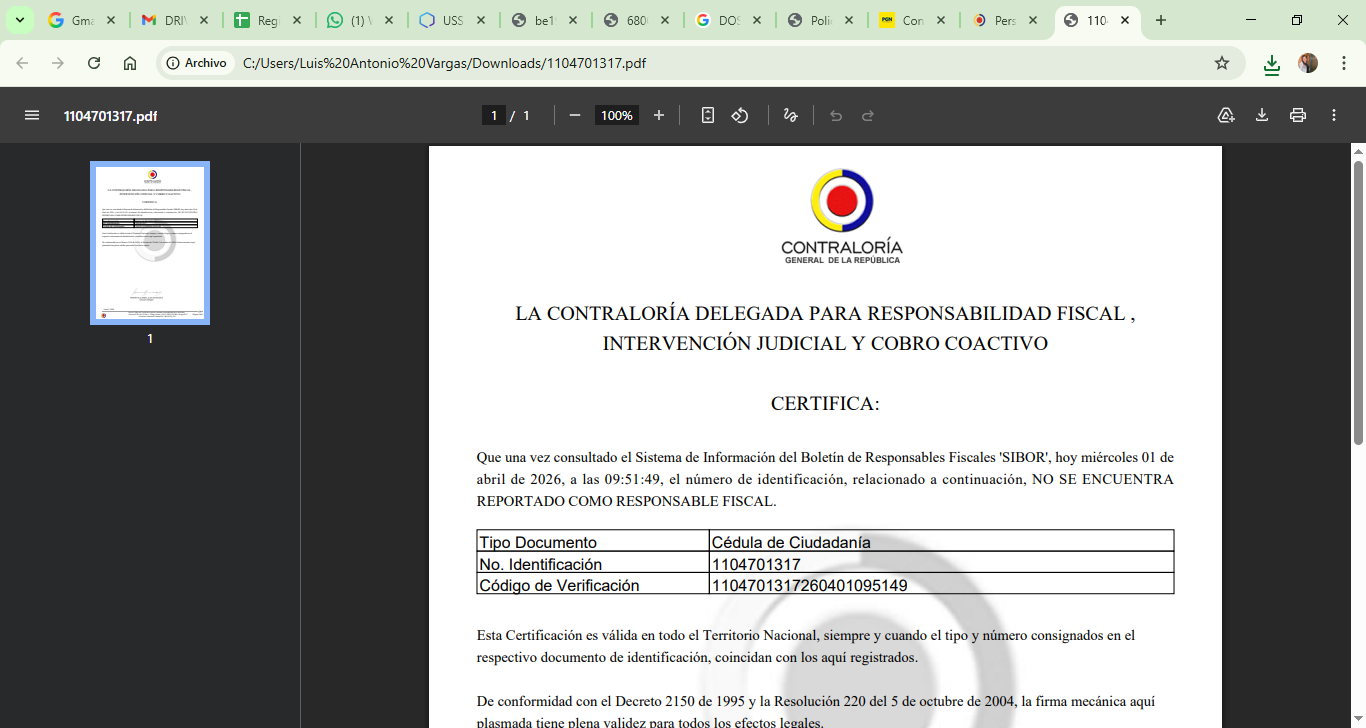Open a new browser tab
Viewport: 1366px width, 728px height.
coord(1161,20)
